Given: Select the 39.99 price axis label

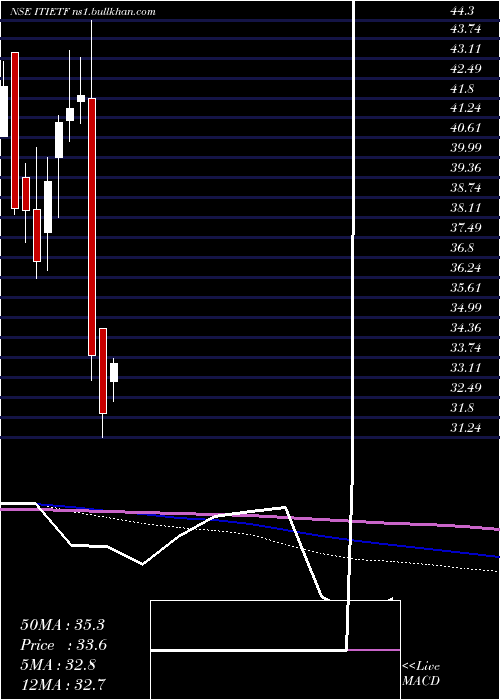Looking at the screenshot, I should click(x=466, y=149).
